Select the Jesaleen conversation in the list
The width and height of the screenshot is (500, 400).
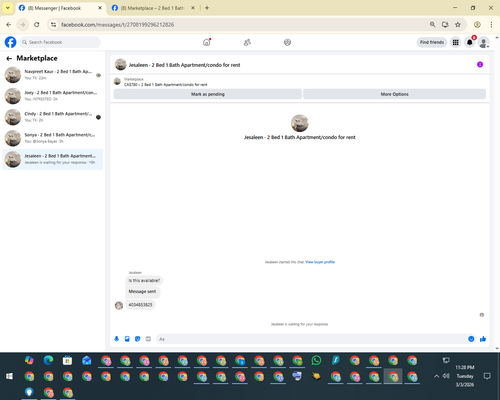53,159
